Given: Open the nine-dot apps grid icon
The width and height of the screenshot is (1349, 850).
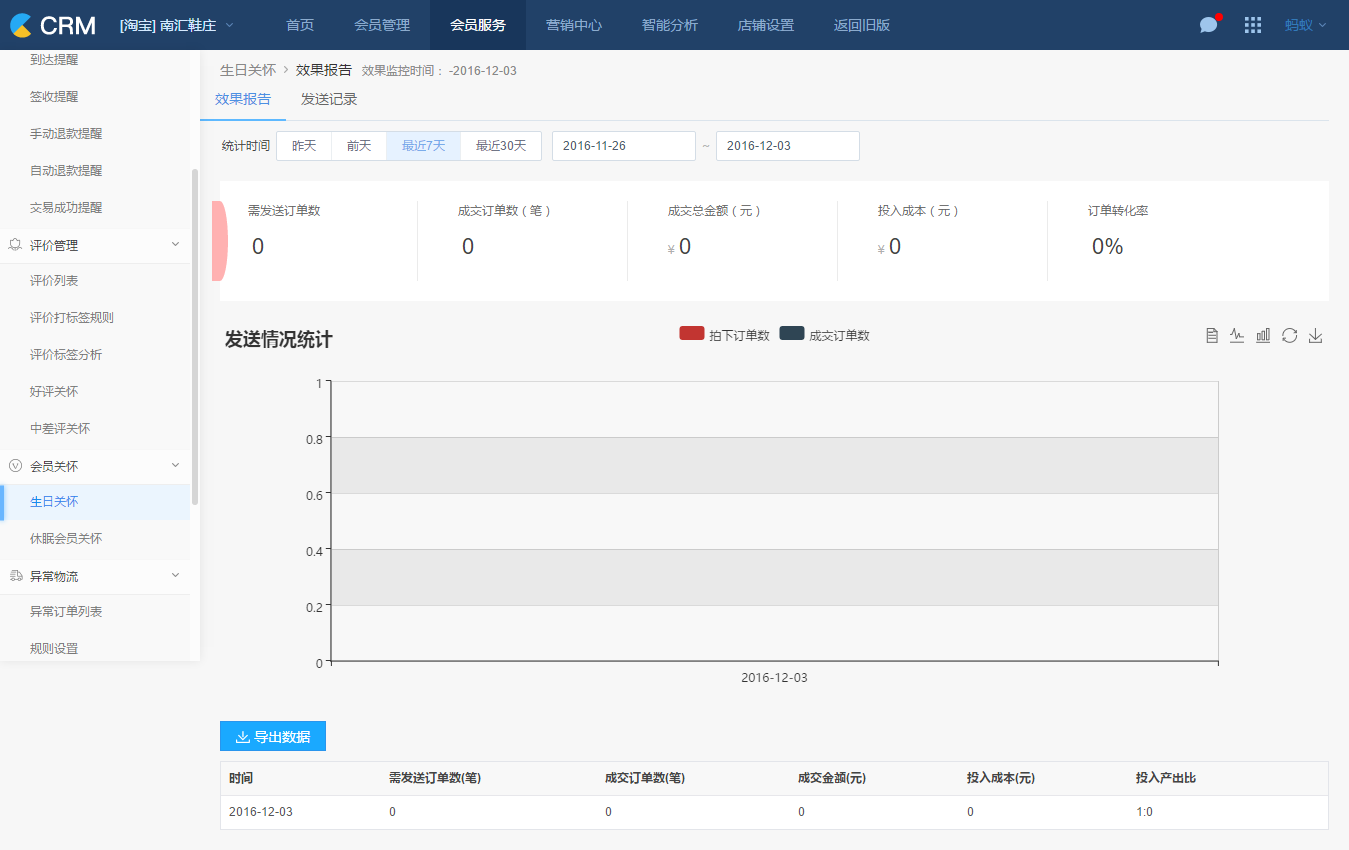Looking at the screenshot, I should point(1252,25).
